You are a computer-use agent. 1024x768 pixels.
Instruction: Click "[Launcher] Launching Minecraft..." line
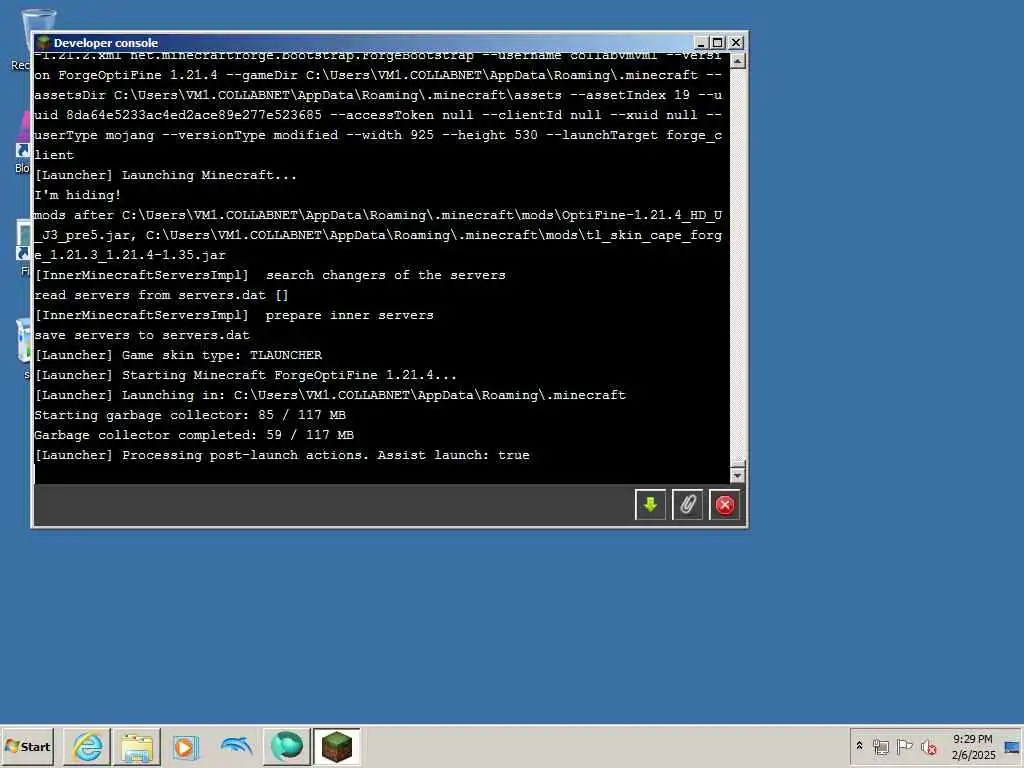coord(165,175)
